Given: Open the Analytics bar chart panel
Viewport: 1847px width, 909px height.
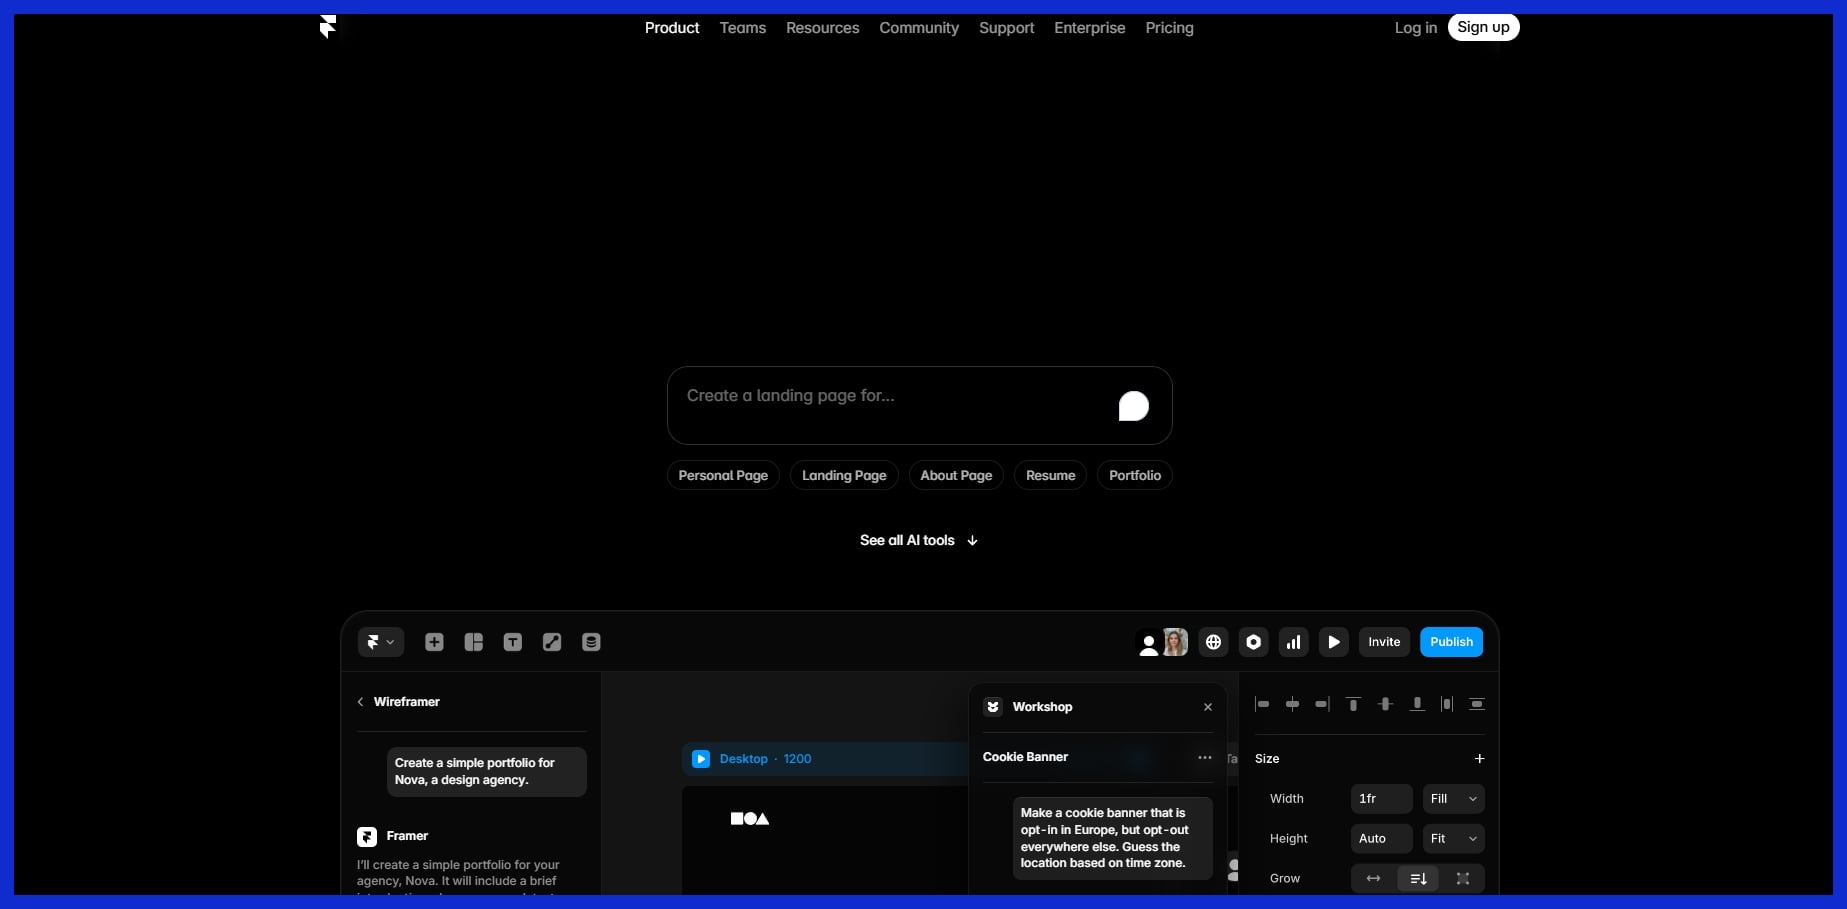Looking at the screenshot, I should 1293,642.
